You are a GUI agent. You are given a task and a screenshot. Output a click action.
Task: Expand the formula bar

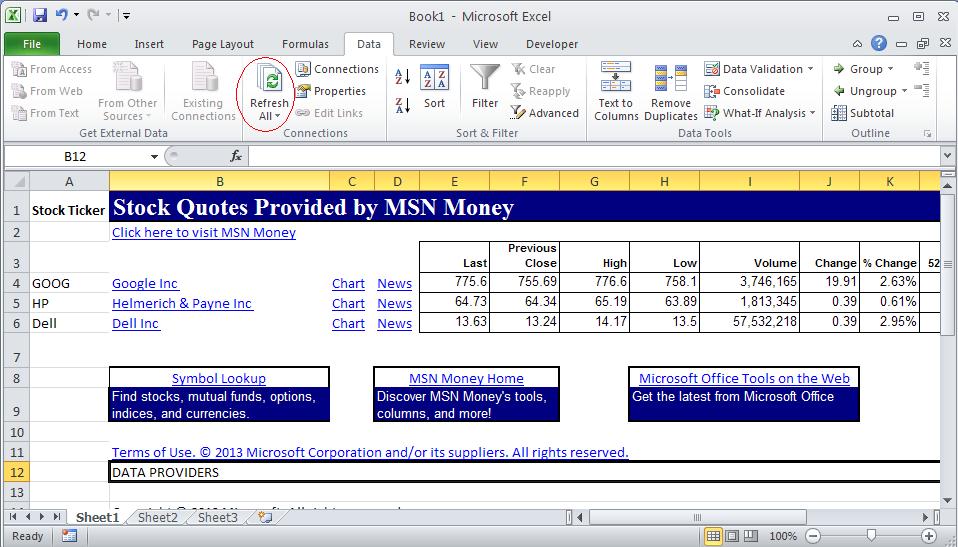tap(948, 157)
